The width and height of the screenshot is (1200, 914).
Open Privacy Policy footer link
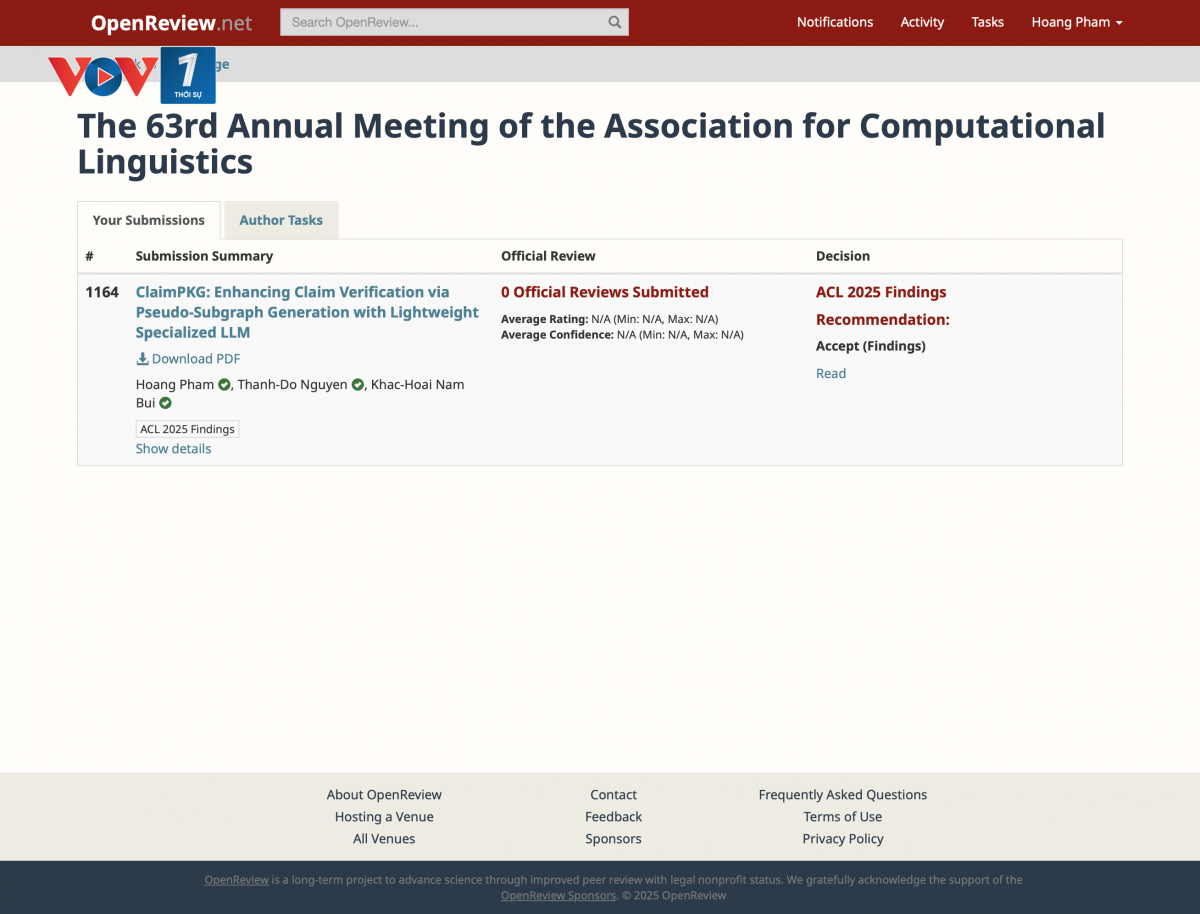[843, 839]
